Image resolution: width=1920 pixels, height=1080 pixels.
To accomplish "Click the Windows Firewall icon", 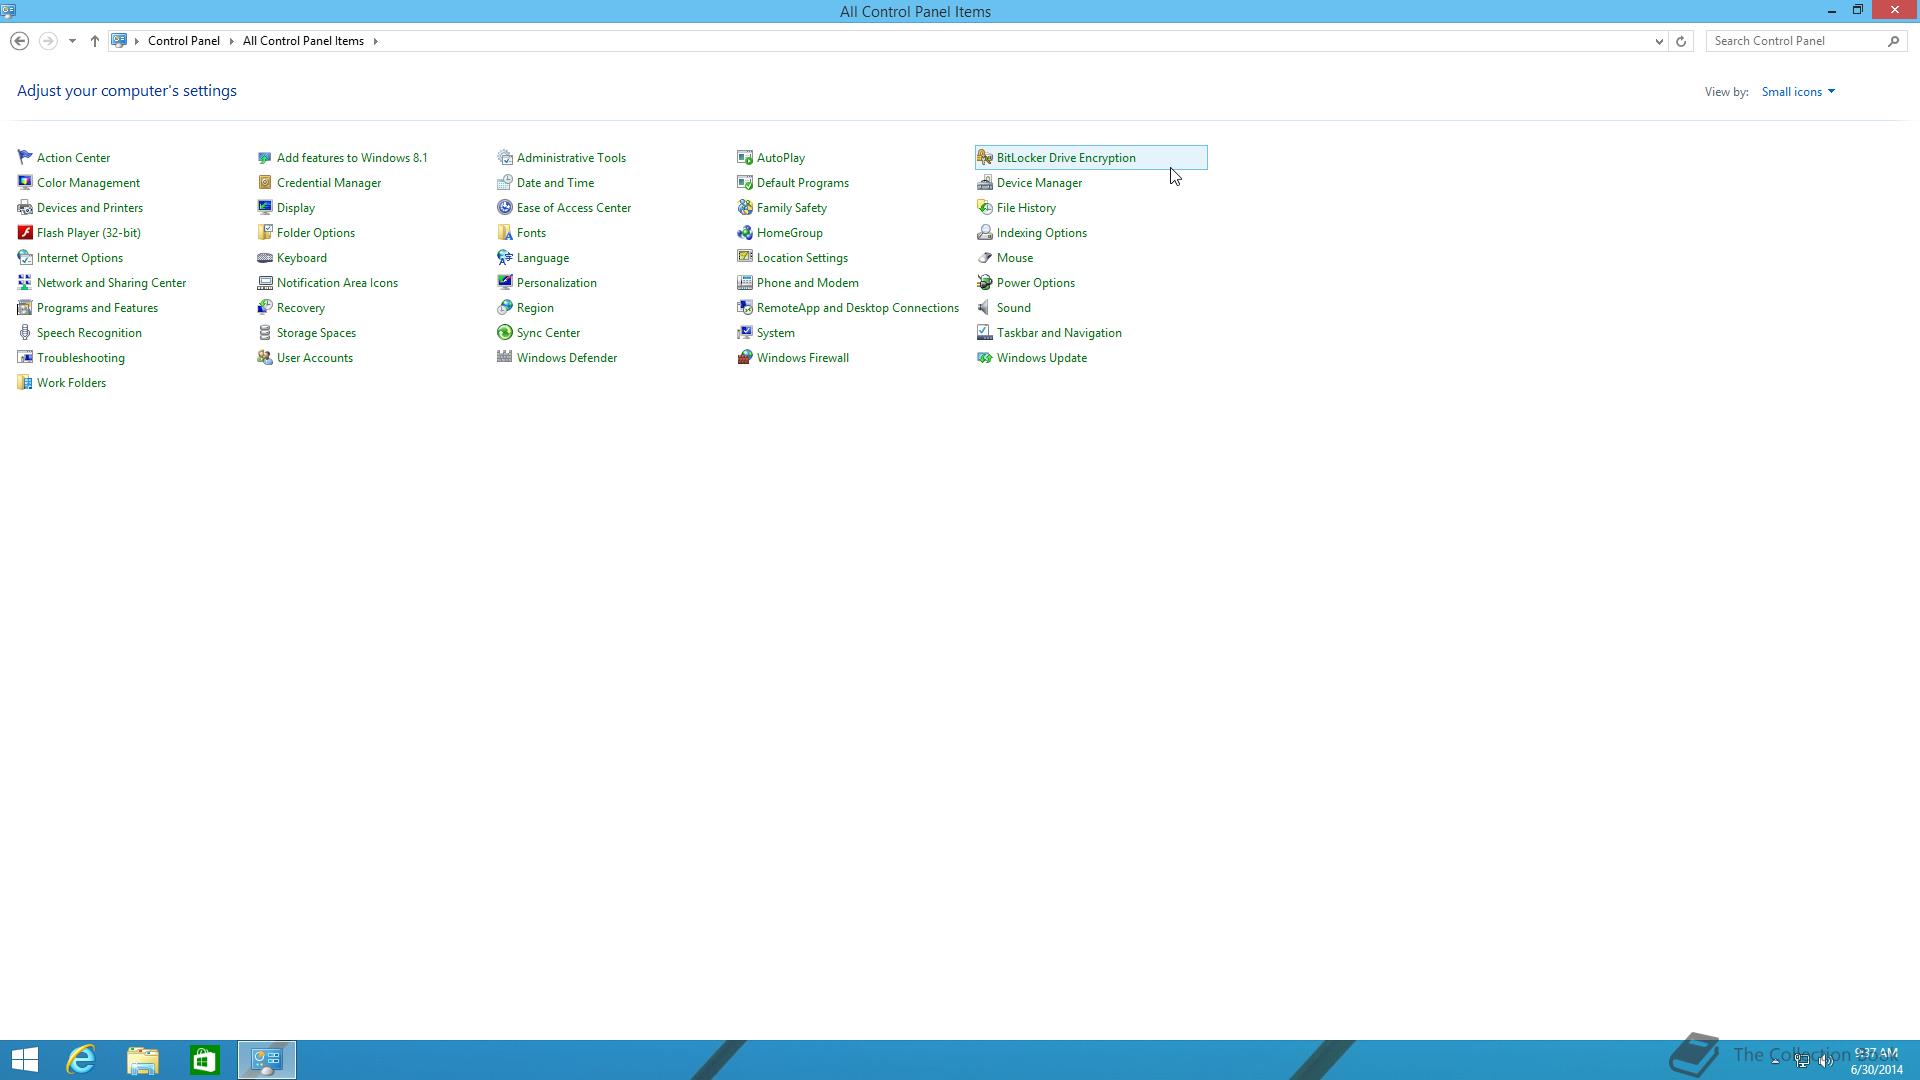I will [745, 357].
